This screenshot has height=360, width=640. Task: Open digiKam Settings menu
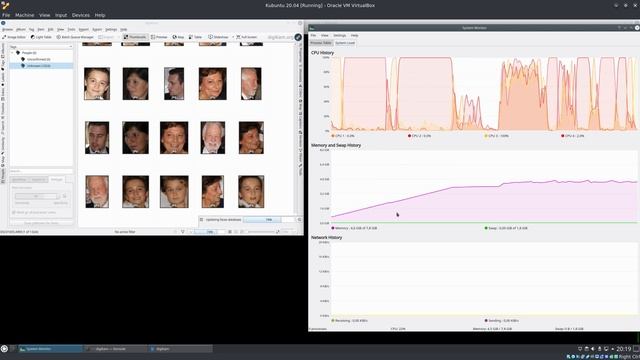[x=111, y=29]
